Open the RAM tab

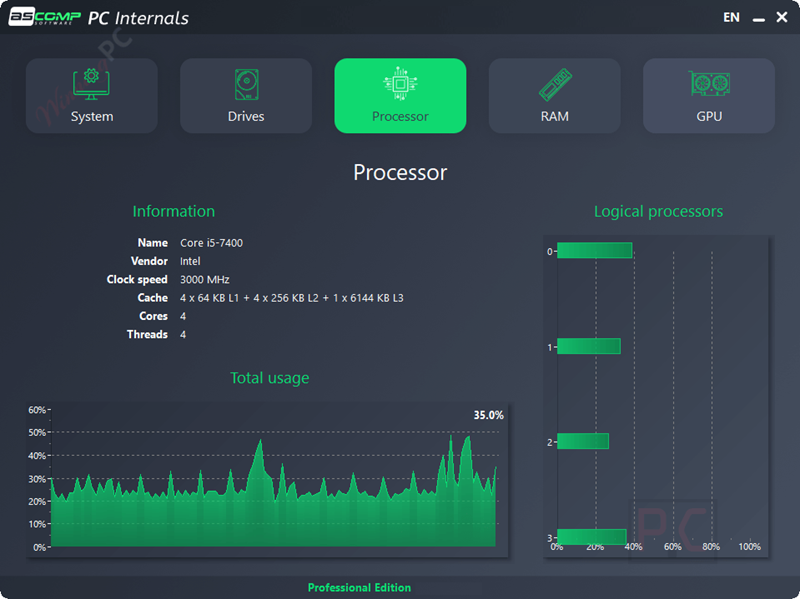[x=555, y=95]
